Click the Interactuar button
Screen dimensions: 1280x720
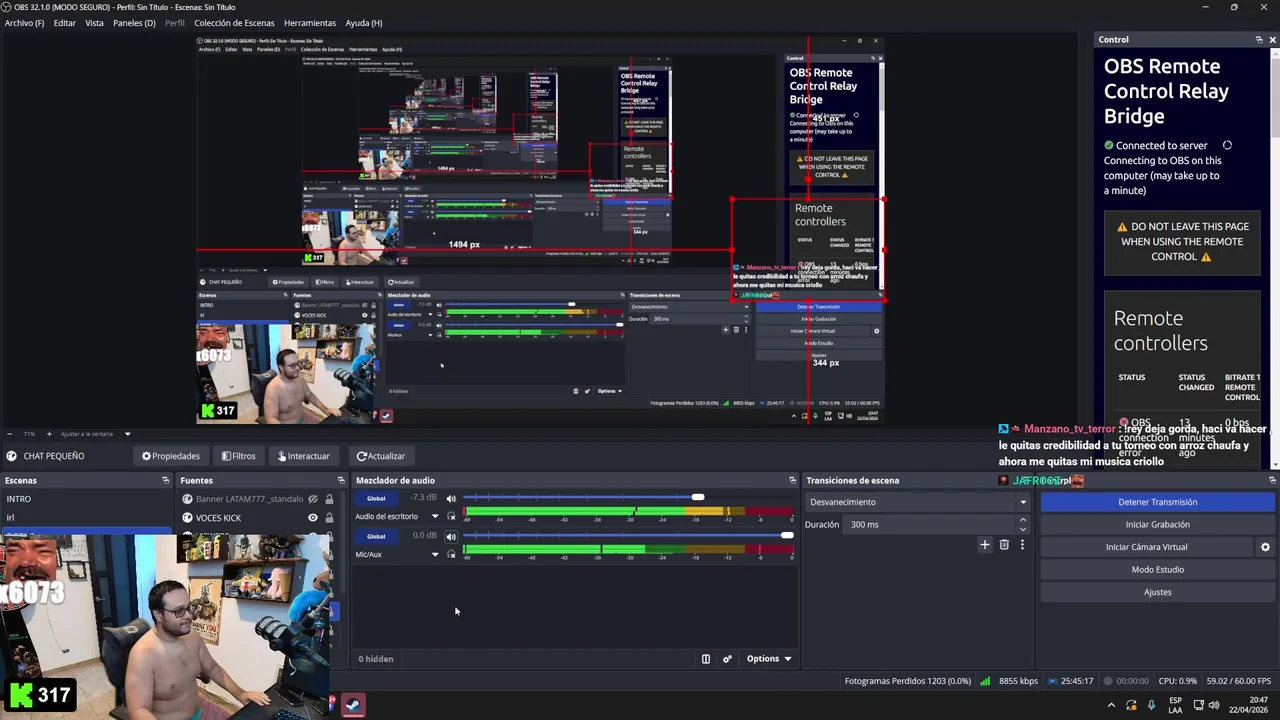[304, 456]
